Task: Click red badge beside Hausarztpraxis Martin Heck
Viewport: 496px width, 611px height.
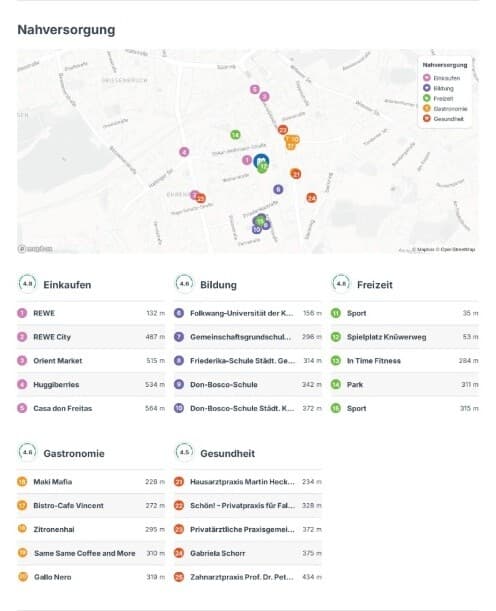Action: tap(179, 482)
